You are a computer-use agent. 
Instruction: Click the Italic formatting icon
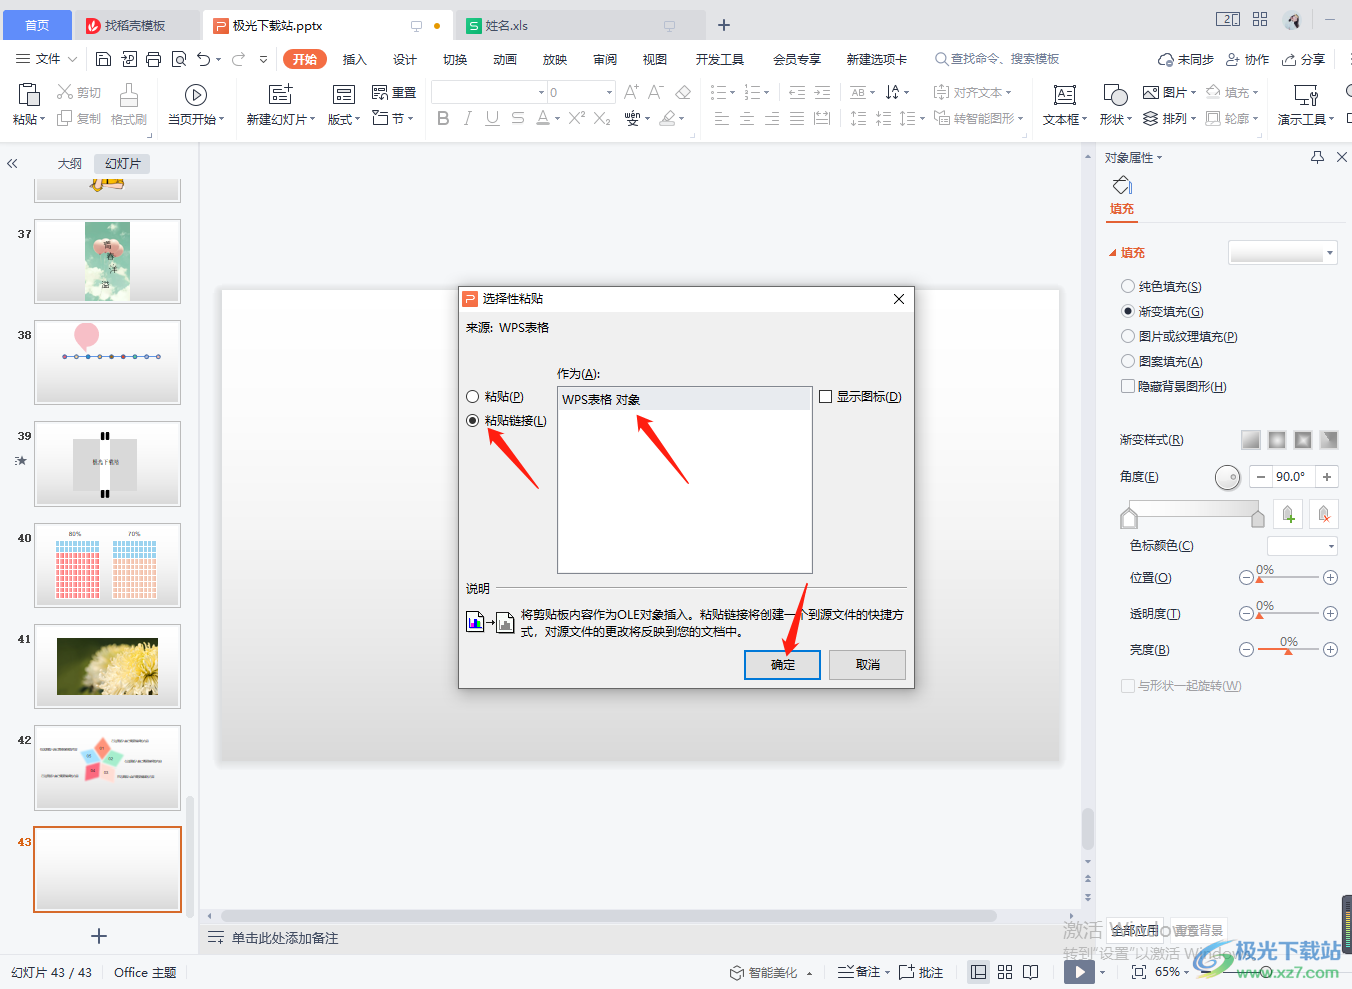coord(467,118)
